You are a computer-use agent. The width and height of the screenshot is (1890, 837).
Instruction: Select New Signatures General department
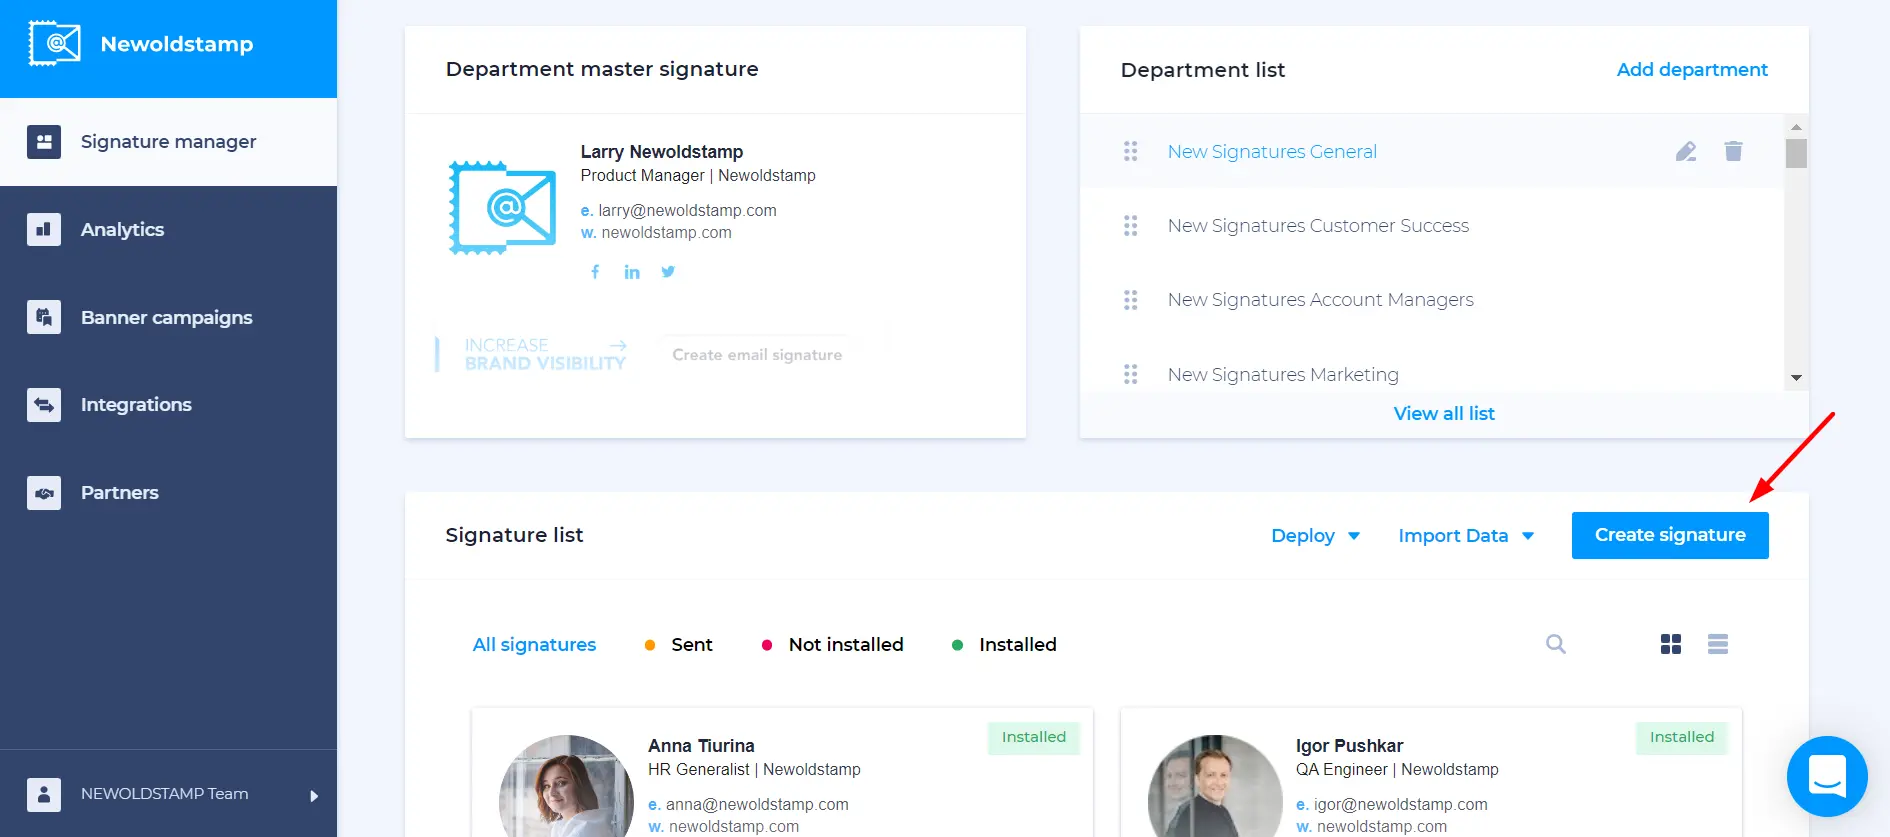coord(1272,152)
